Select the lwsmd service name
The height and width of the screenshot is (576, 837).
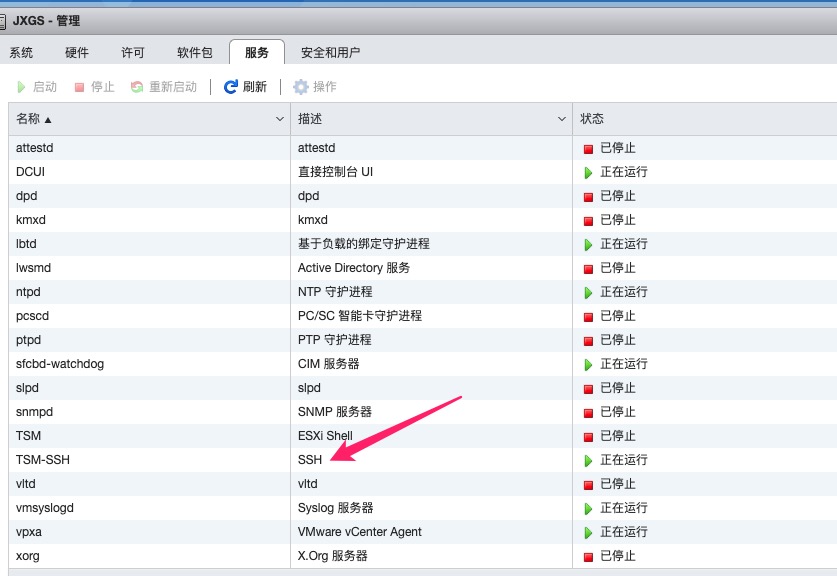33,267
